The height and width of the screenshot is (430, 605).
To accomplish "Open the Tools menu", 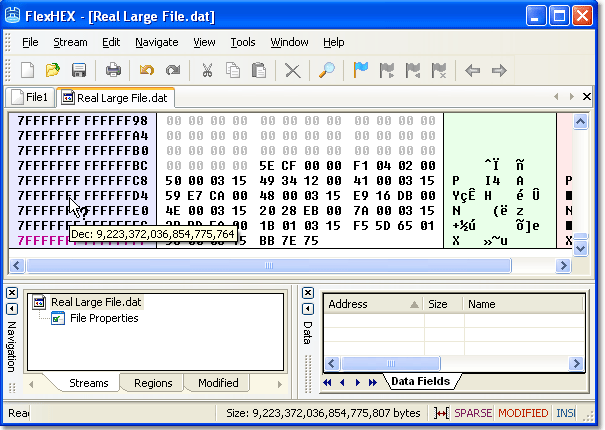I will pyautogui.click(x=243, y=42).
